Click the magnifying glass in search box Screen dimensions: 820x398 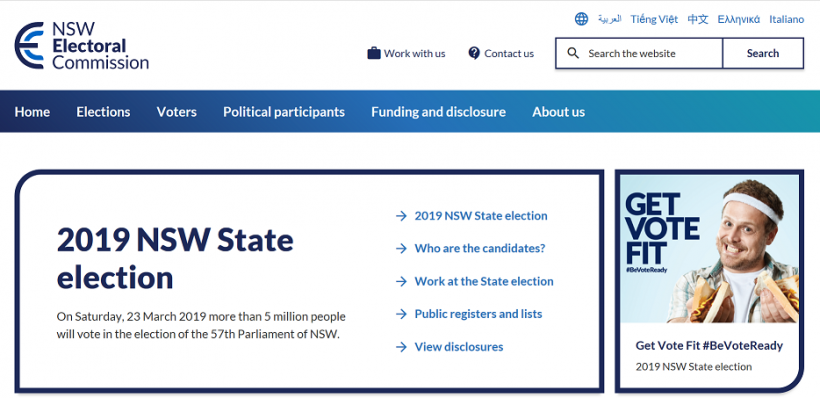(x=573, y=53)
